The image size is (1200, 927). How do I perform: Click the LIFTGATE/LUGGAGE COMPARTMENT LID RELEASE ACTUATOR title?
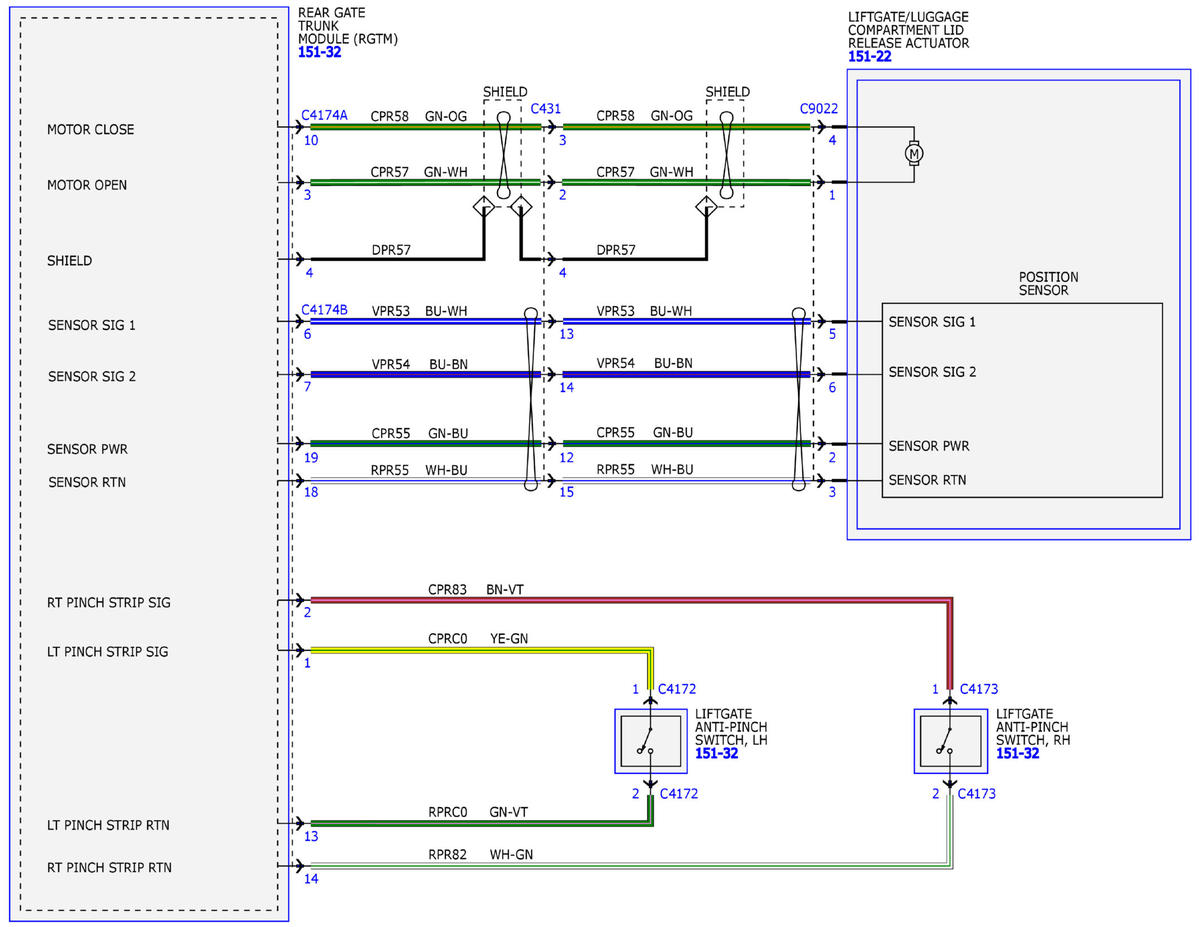click(x=909, y=30)
